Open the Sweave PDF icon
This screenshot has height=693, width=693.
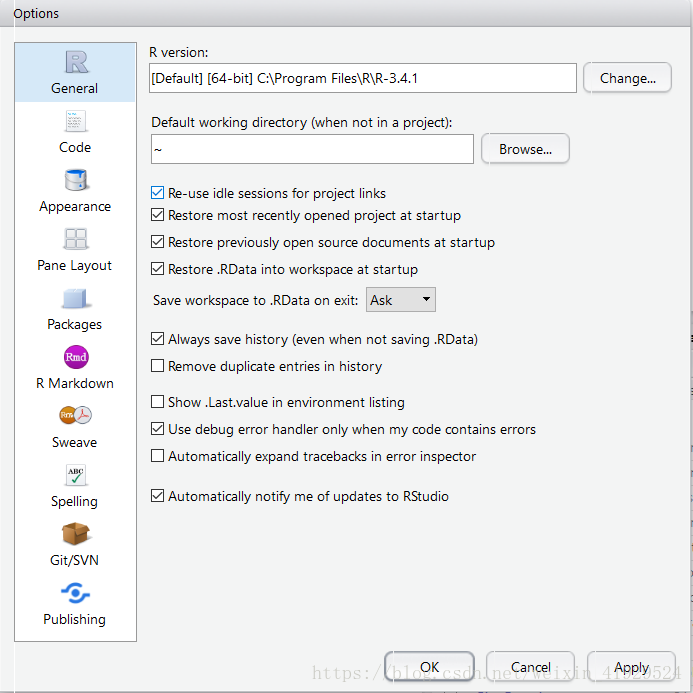(76, 415)
